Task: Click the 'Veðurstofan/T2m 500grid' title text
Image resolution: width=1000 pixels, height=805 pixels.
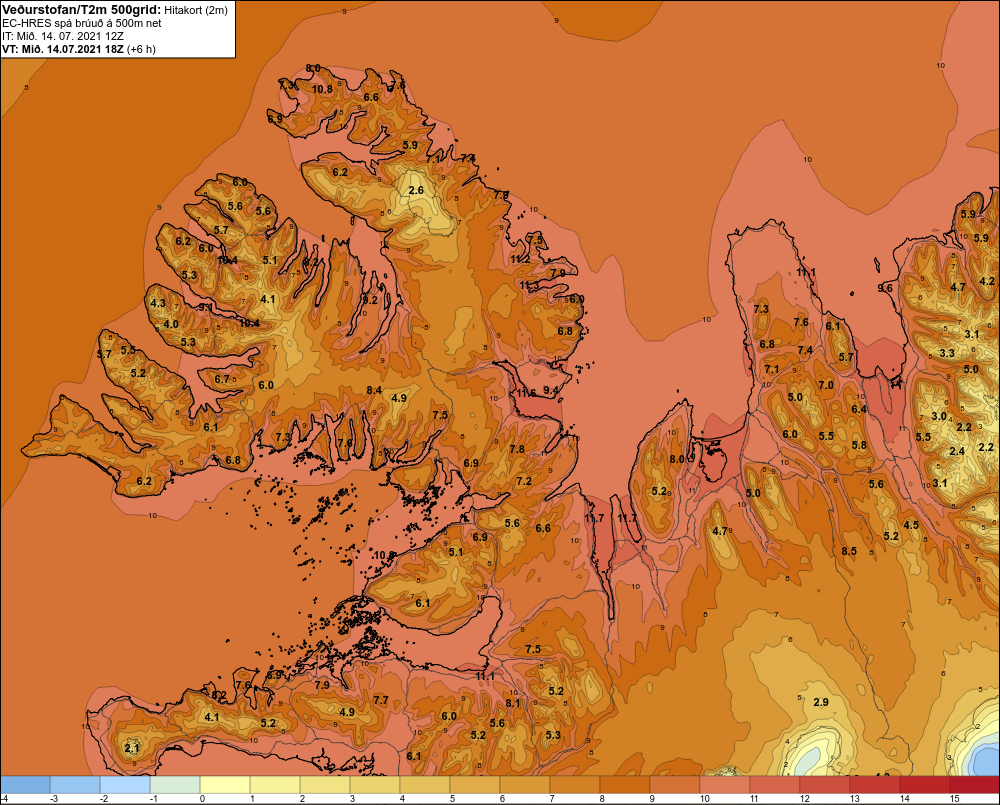Action: tap(81, 9)
